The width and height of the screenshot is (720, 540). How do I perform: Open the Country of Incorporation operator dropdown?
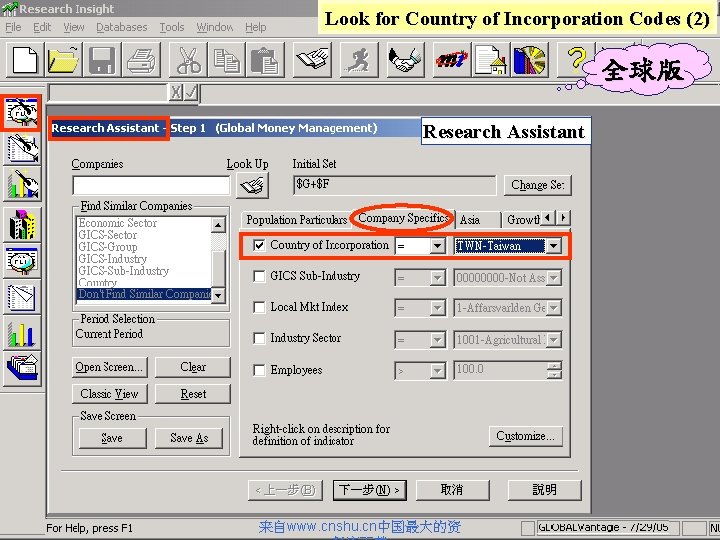[438, 246]
